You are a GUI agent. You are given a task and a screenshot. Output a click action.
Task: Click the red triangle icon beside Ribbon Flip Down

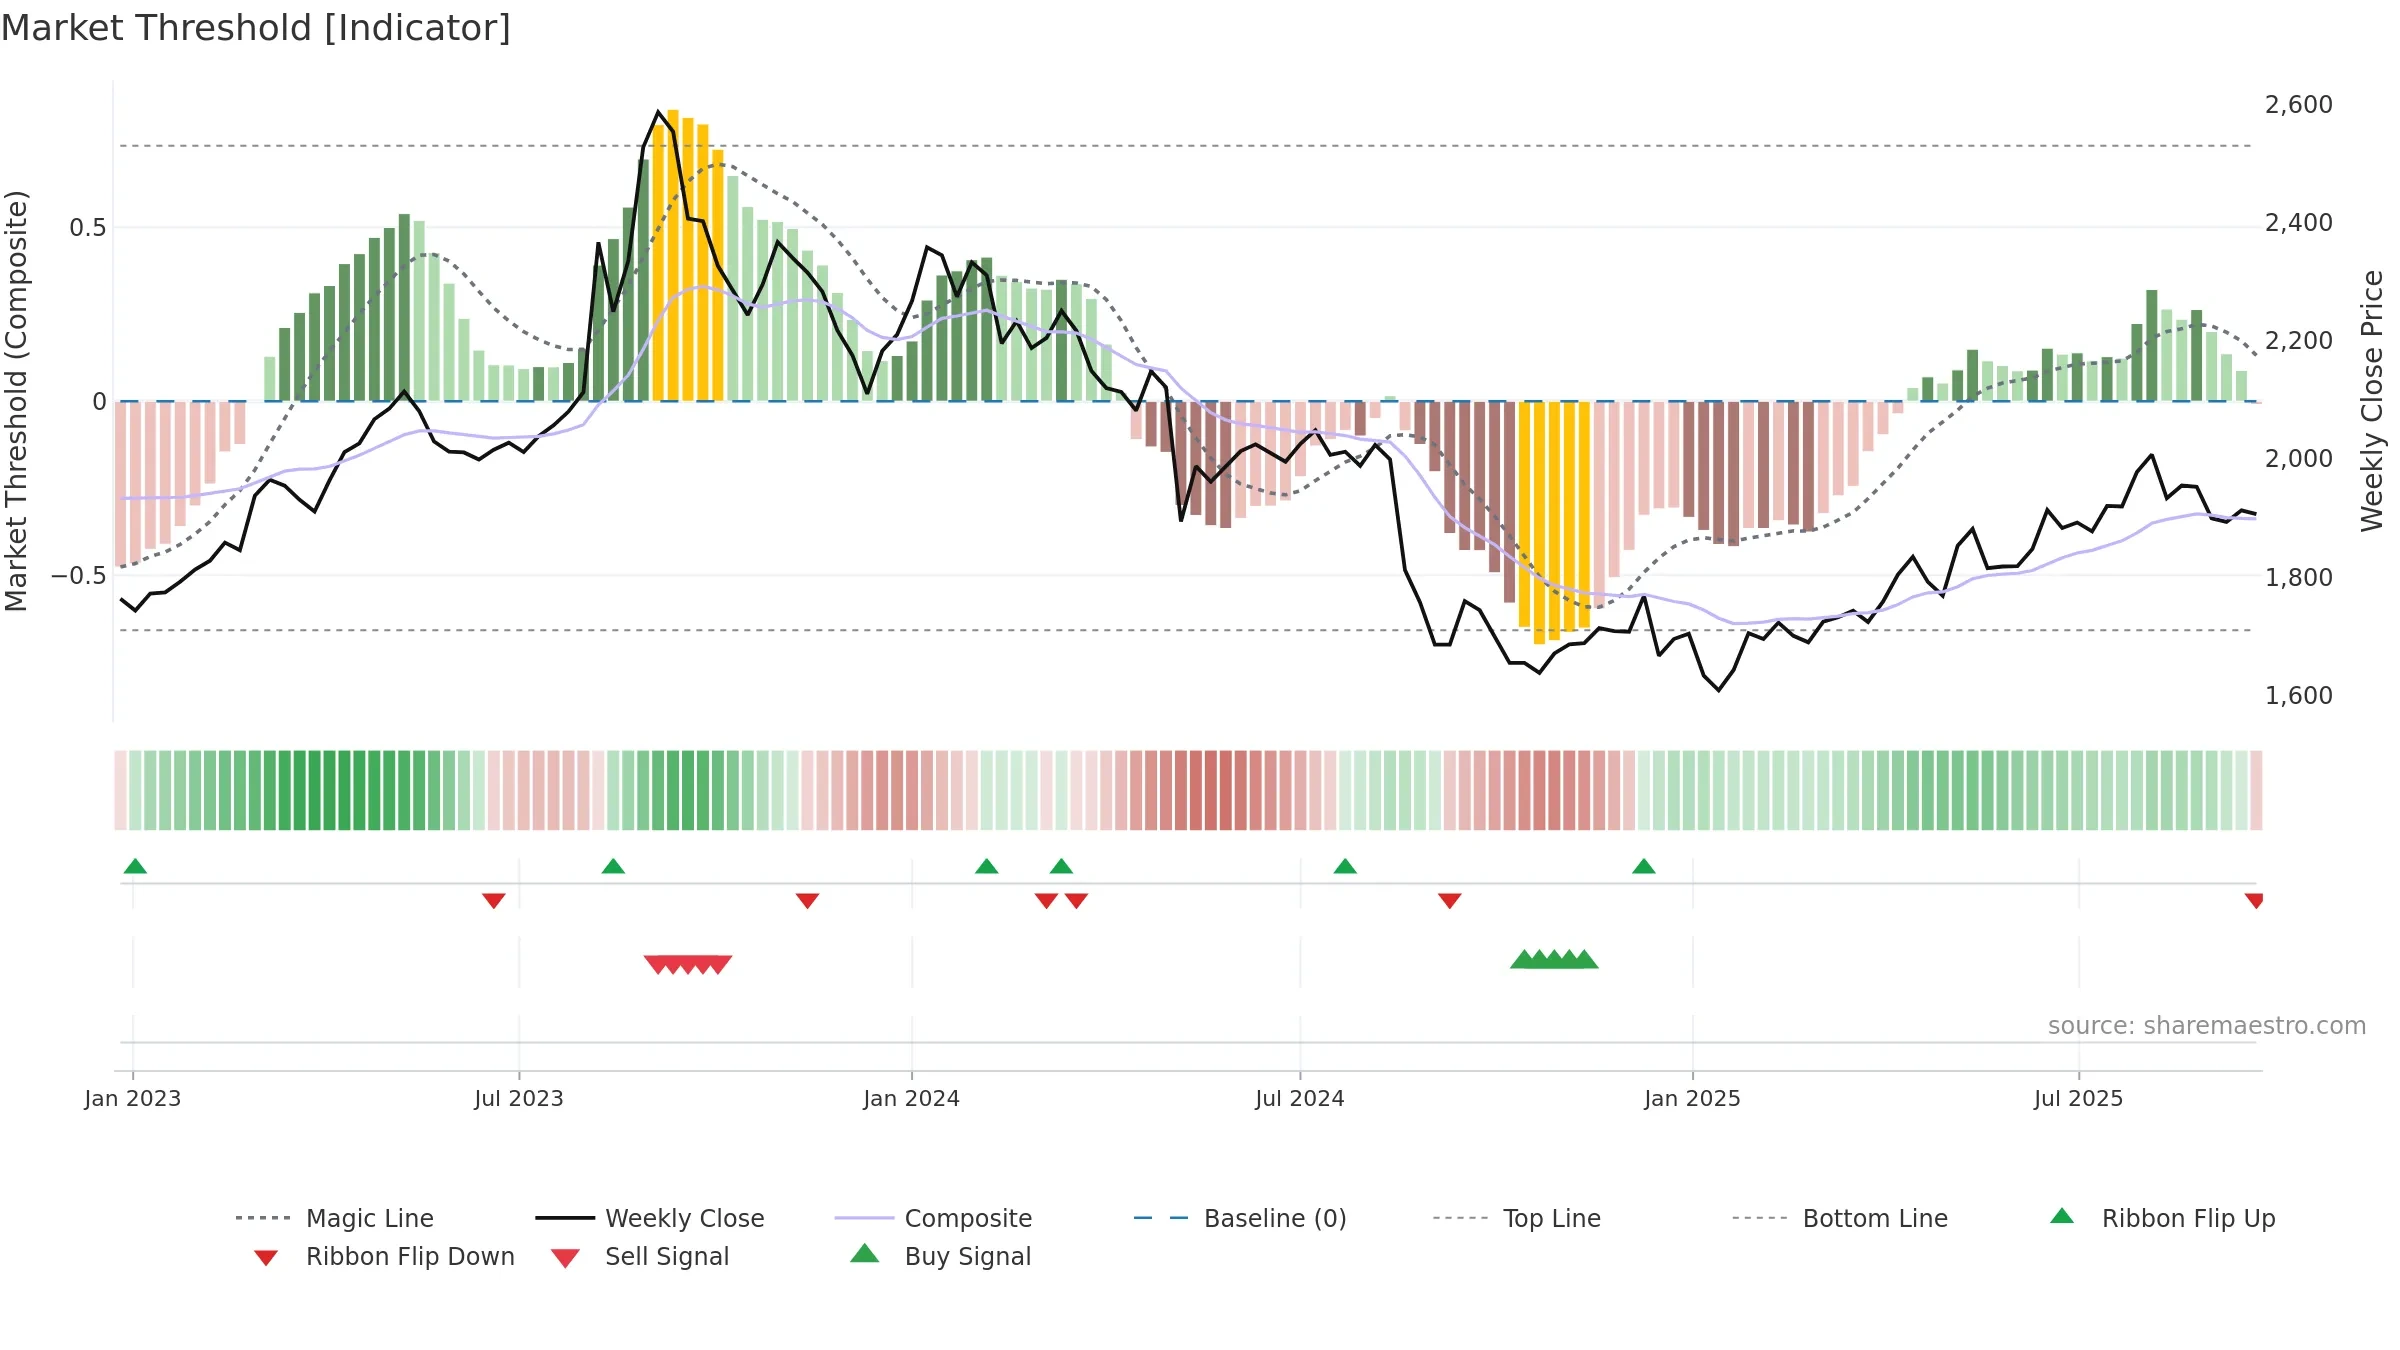(x=266, y=1258)
